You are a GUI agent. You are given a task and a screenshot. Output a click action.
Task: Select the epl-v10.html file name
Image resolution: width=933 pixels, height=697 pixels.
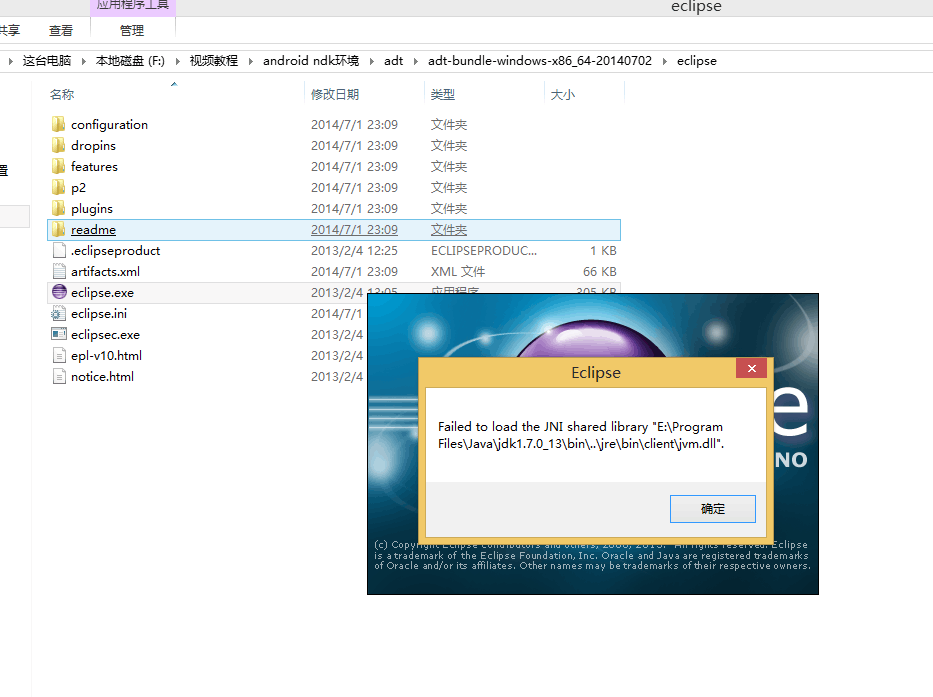click(x=107, y=355)
